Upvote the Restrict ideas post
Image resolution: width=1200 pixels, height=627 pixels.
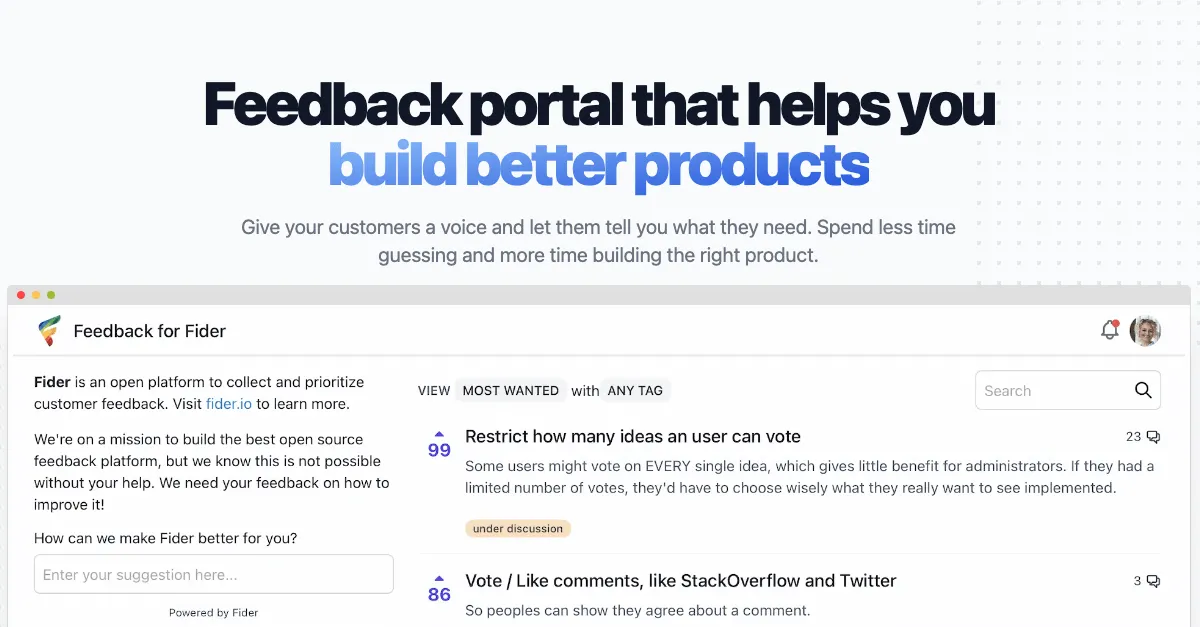click(x=439, y=435)
